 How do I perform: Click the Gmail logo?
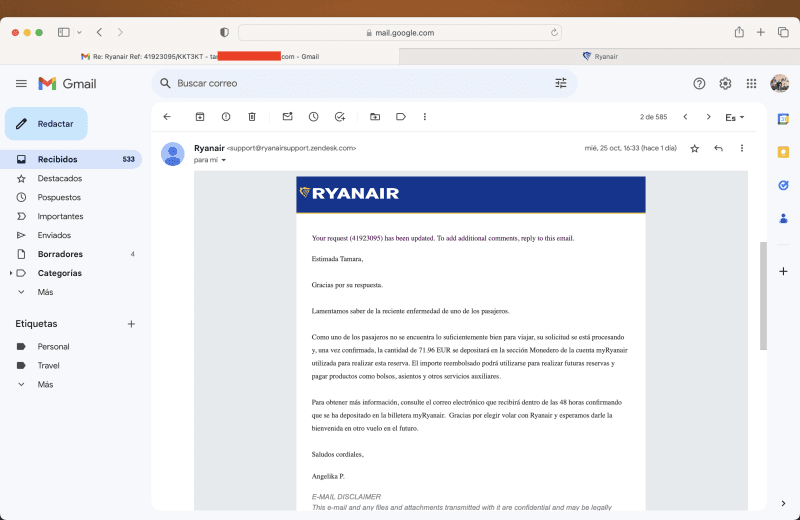click(x=67, y=83)
